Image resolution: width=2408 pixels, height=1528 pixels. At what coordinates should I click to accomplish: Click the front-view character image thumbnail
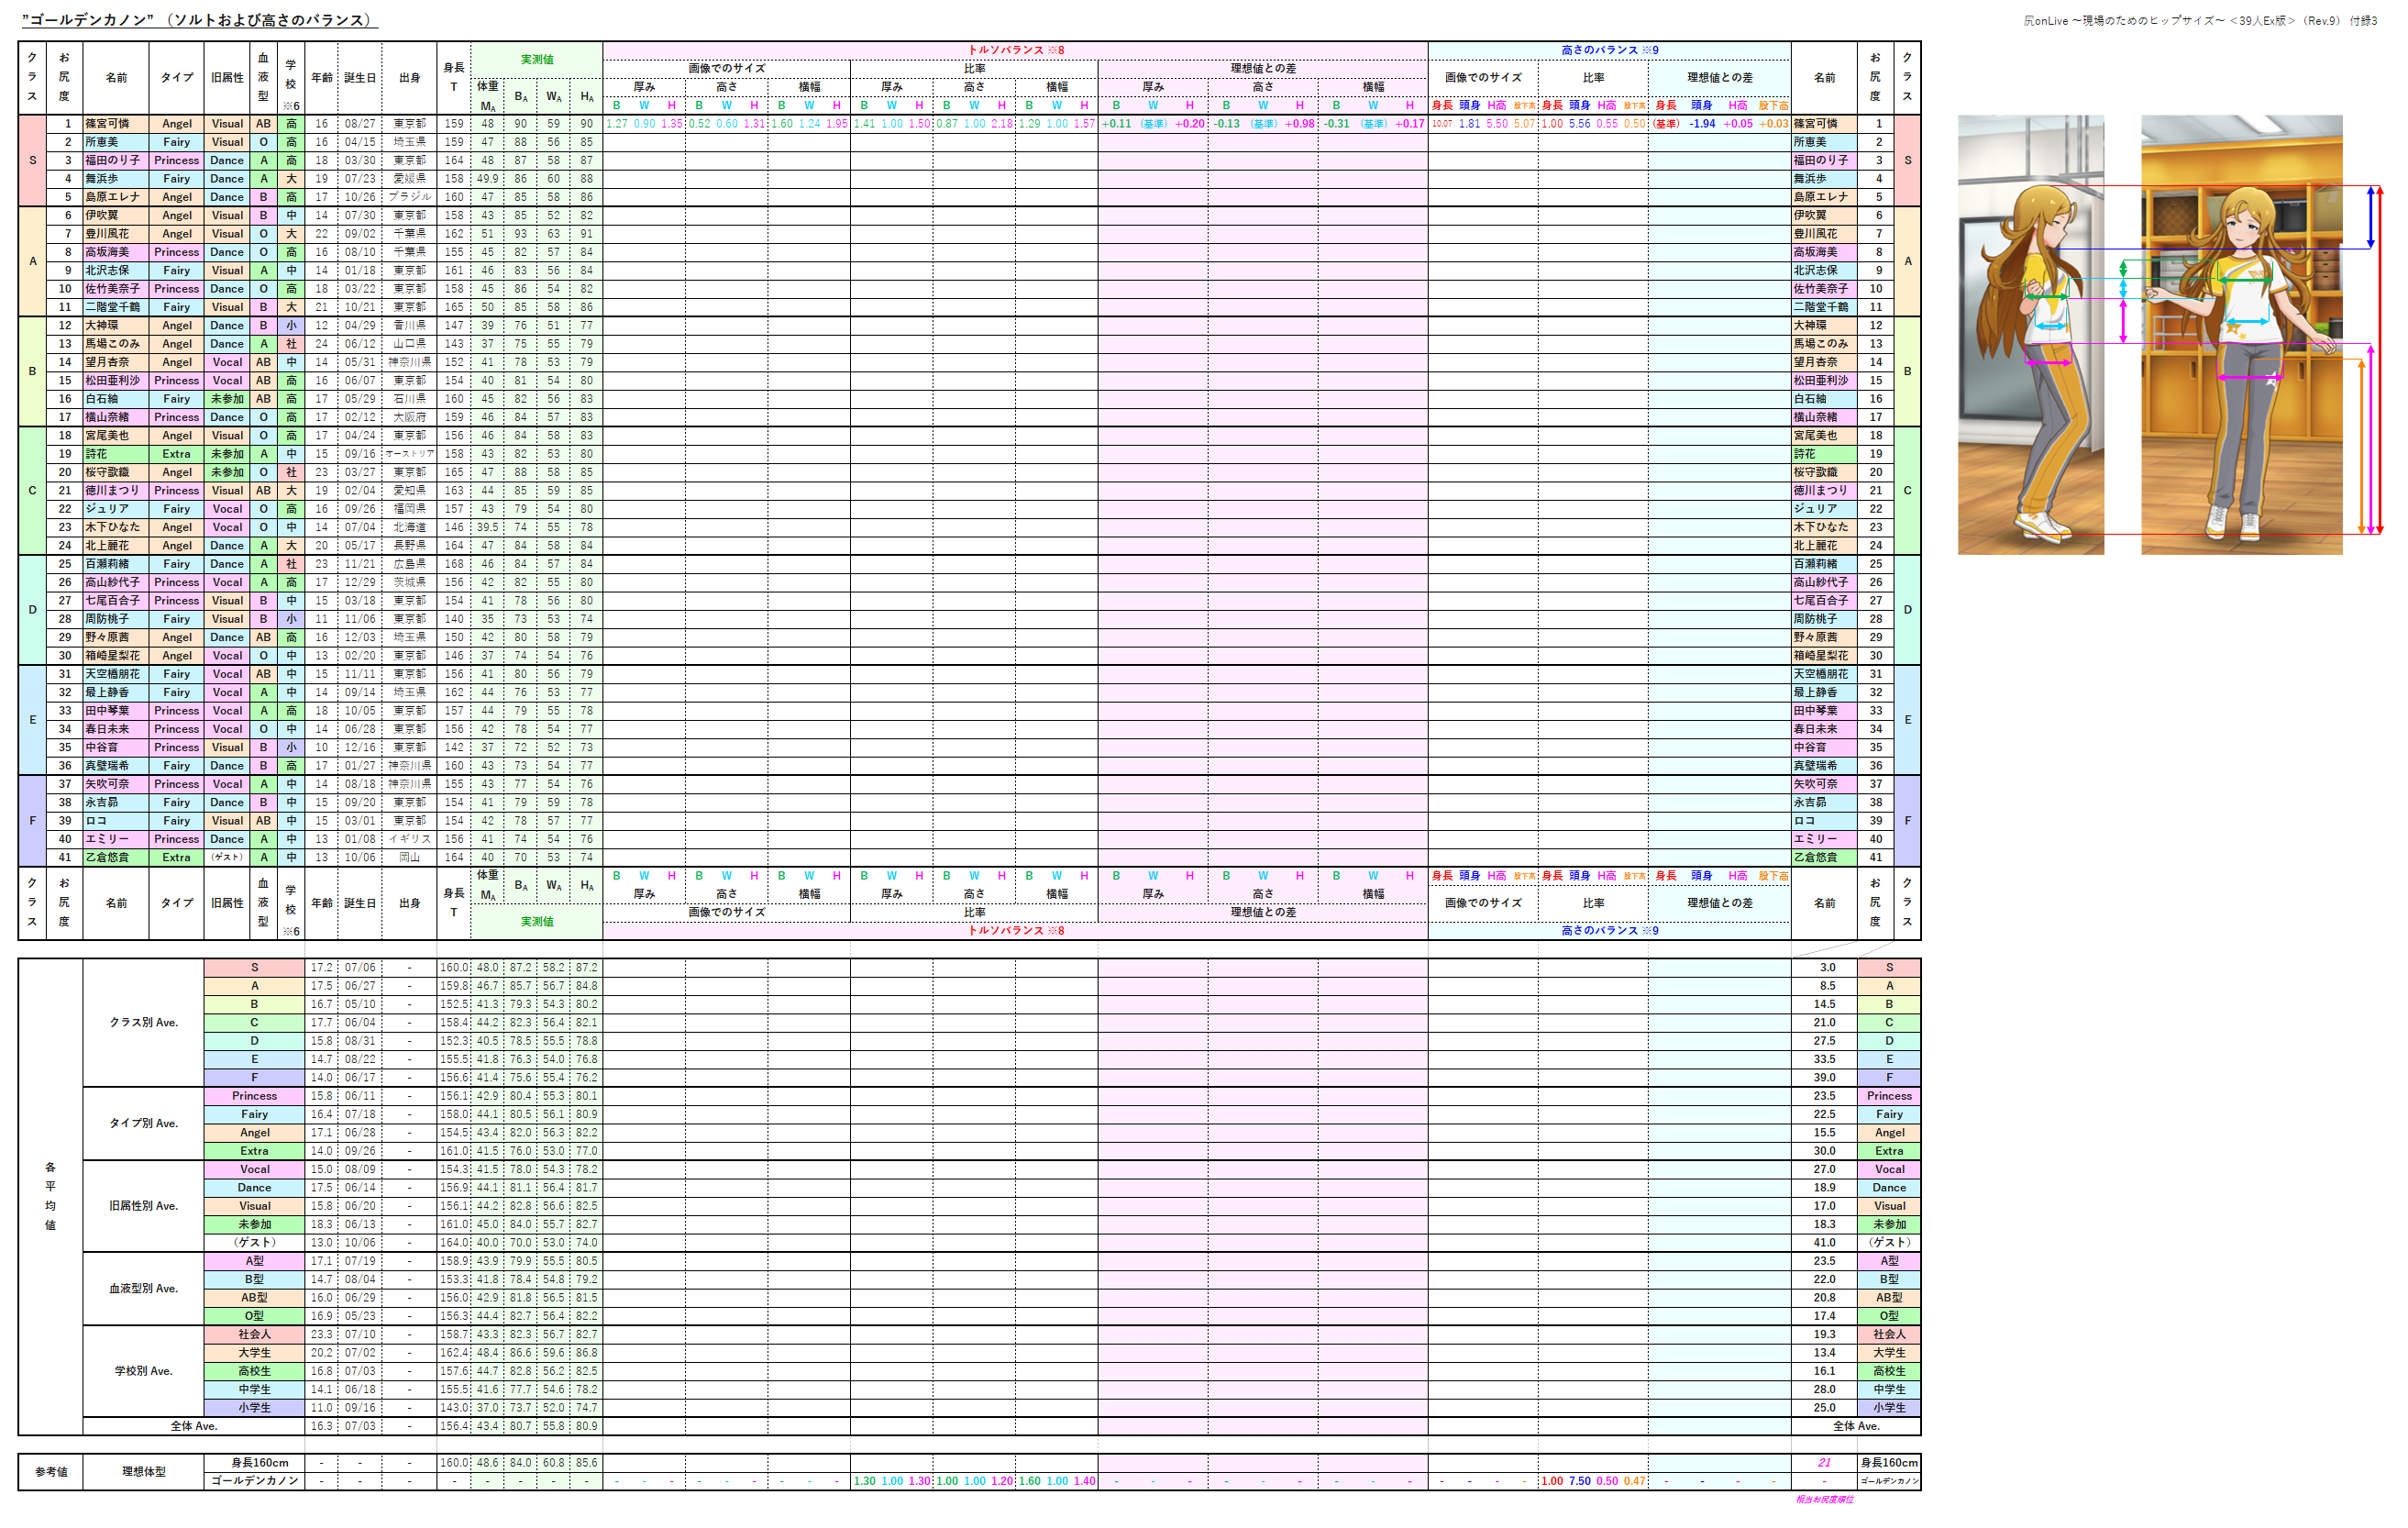click(2241, 335)
